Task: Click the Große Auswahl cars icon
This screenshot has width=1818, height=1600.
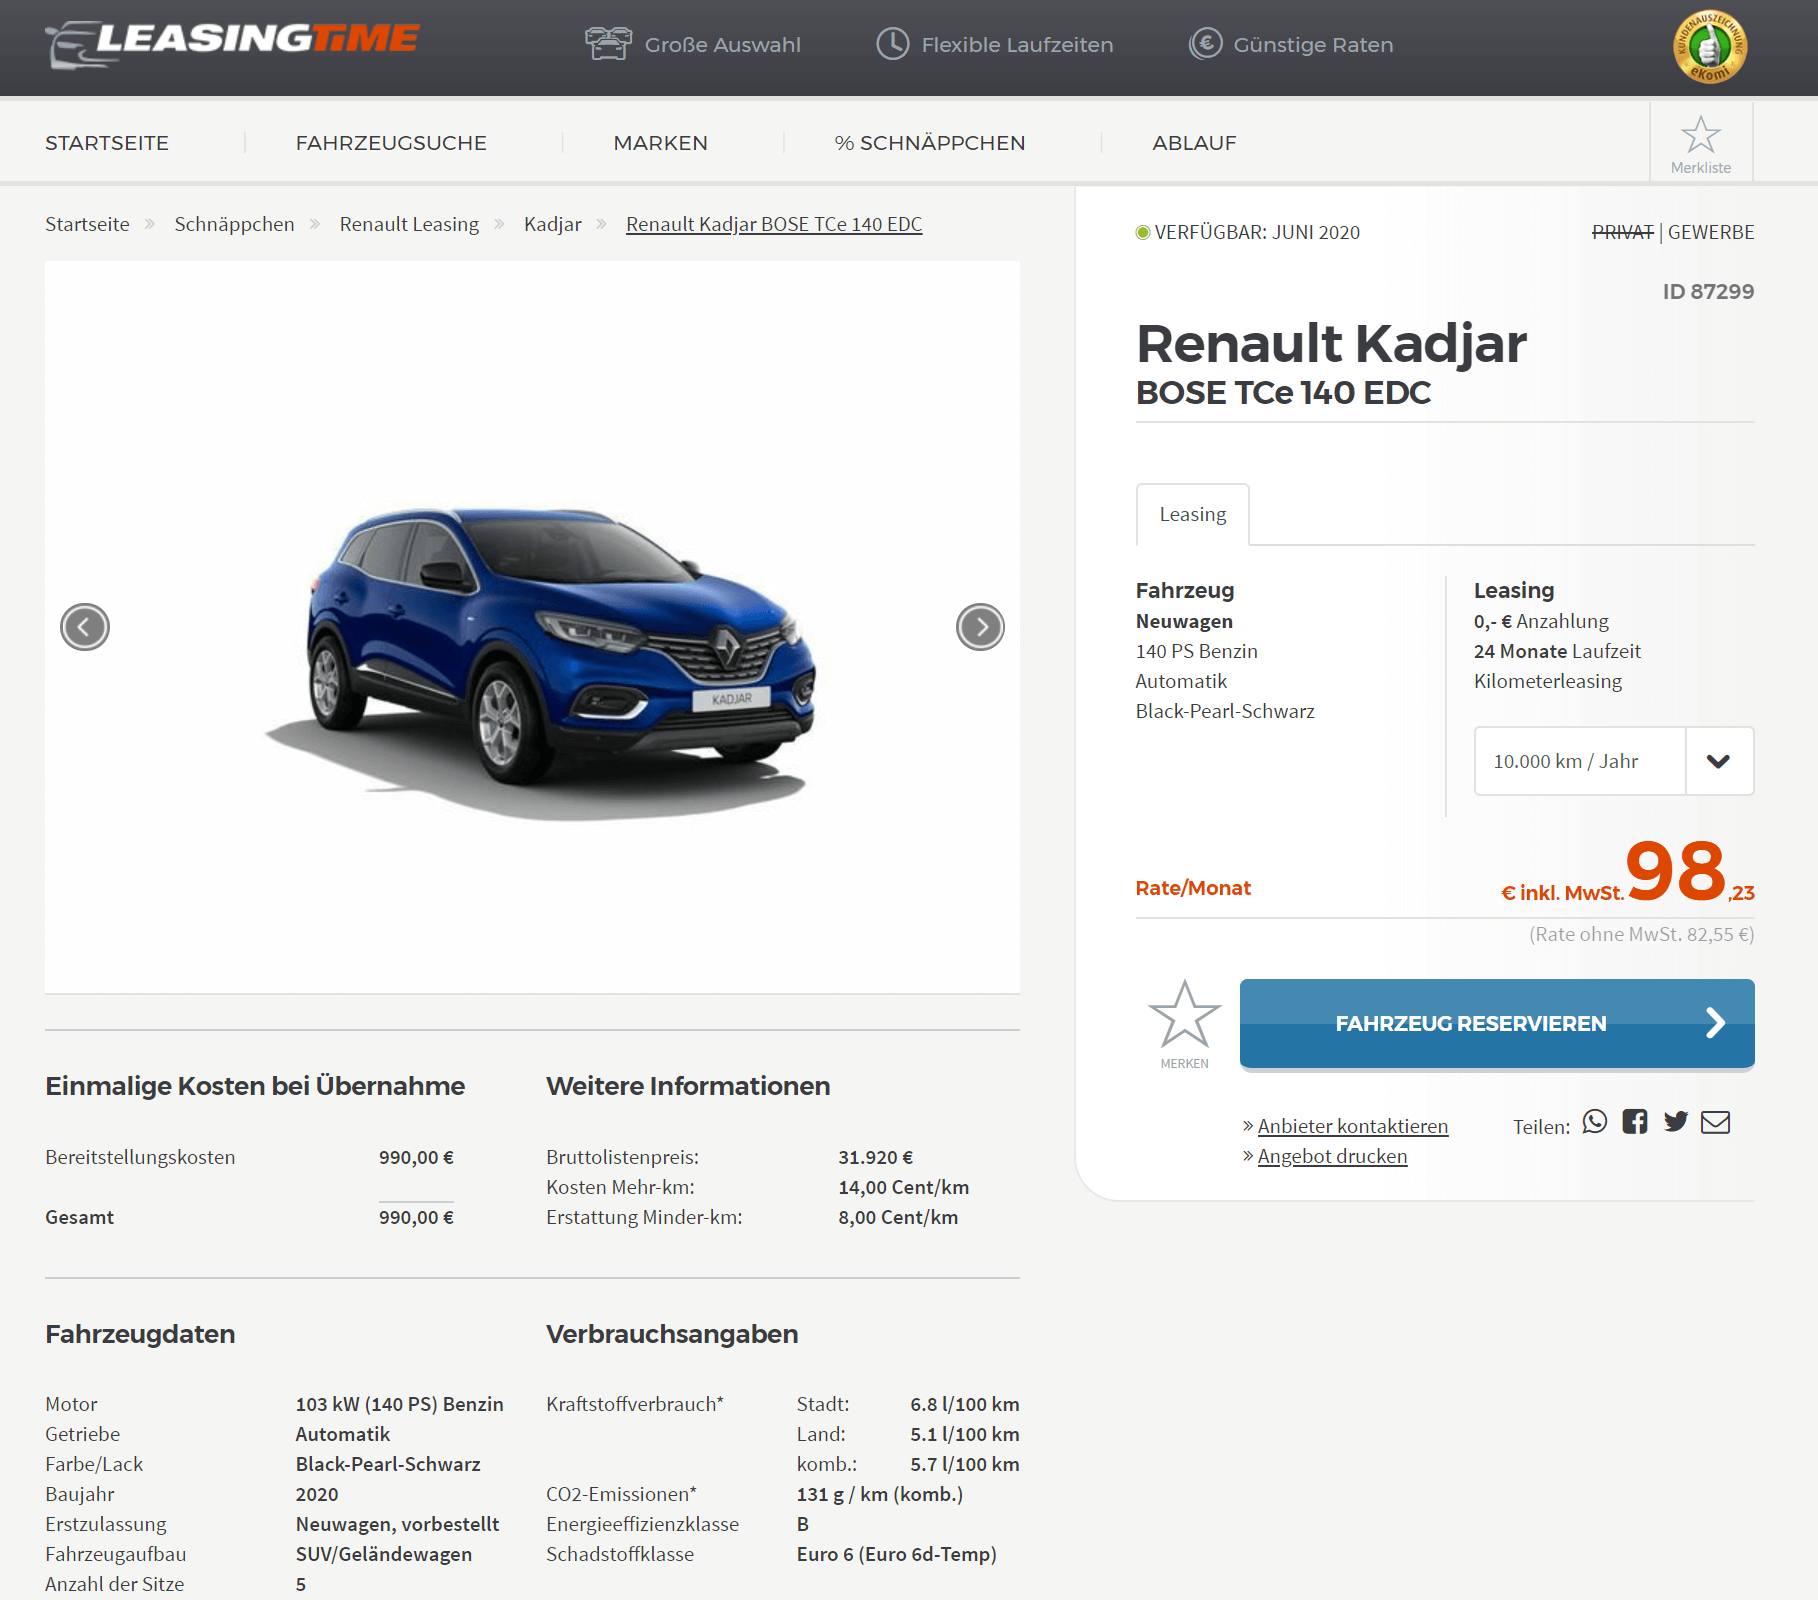Action: point(608,44)
